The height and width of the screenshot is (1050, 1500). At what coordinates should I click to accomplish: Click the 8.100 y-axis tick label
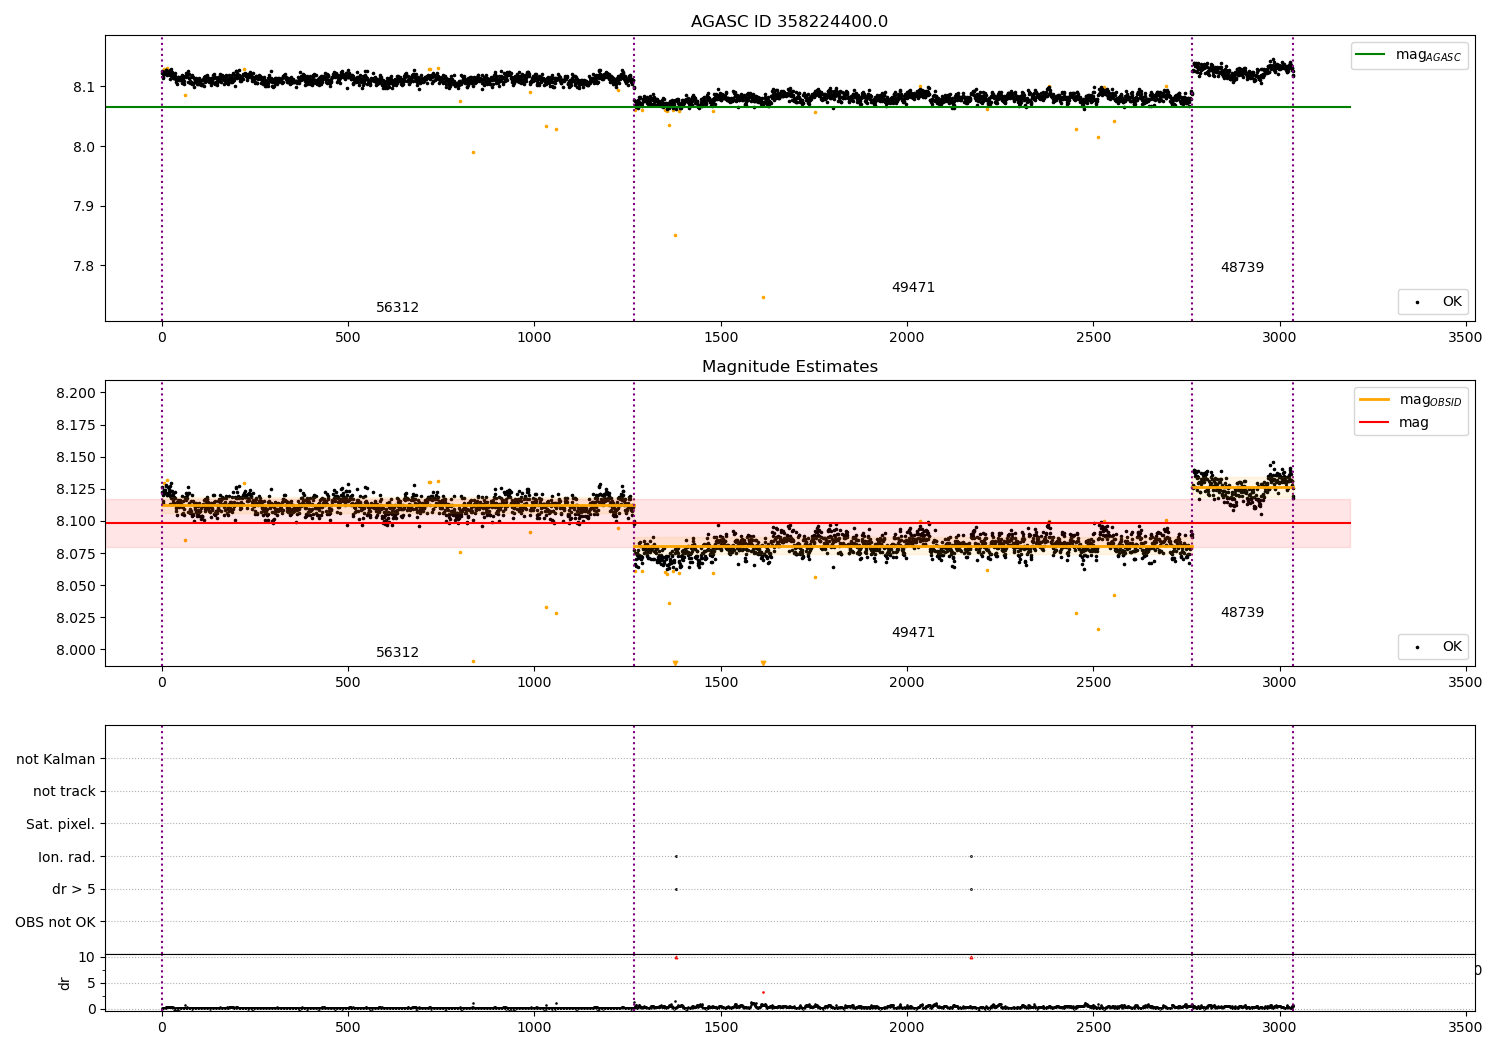(x=76, y=521)
